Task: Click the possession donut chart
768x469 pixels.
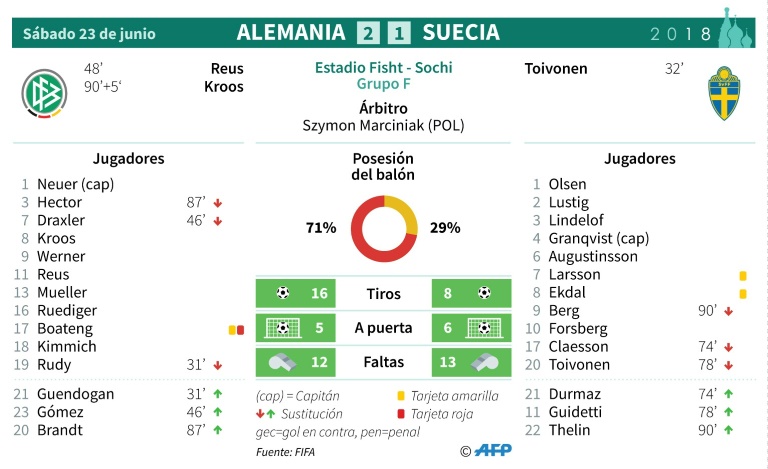Action: (384, 229)
